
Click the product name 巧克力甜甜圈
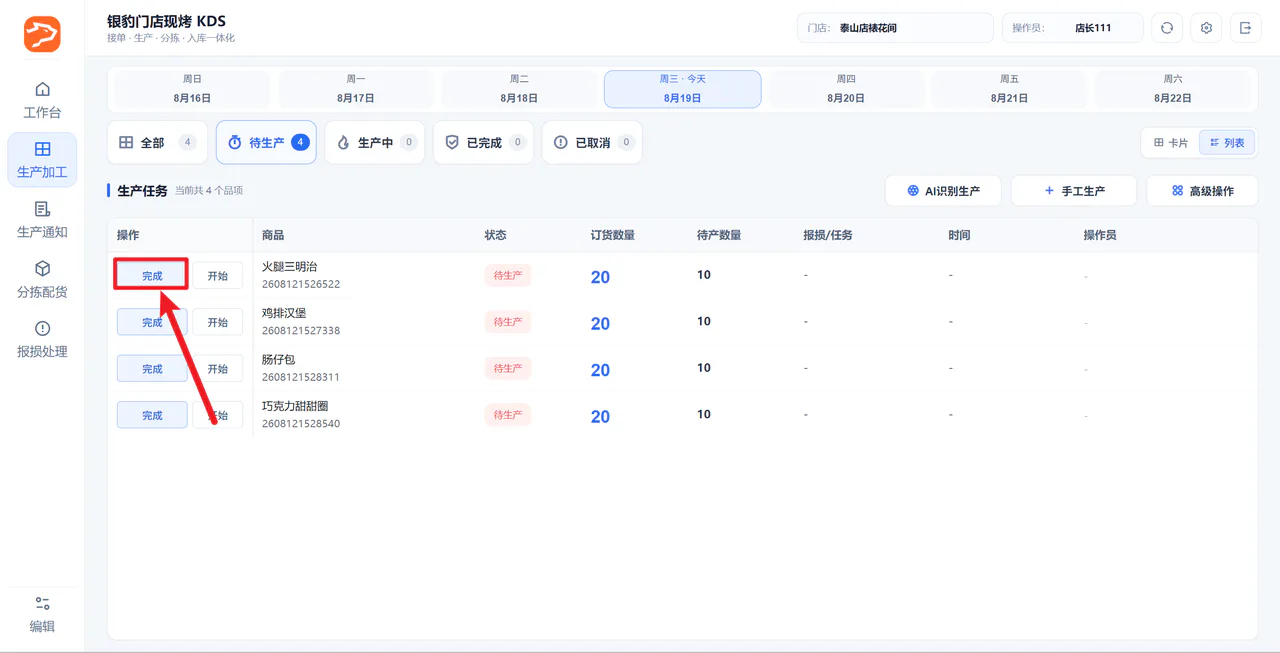(295, 406)
